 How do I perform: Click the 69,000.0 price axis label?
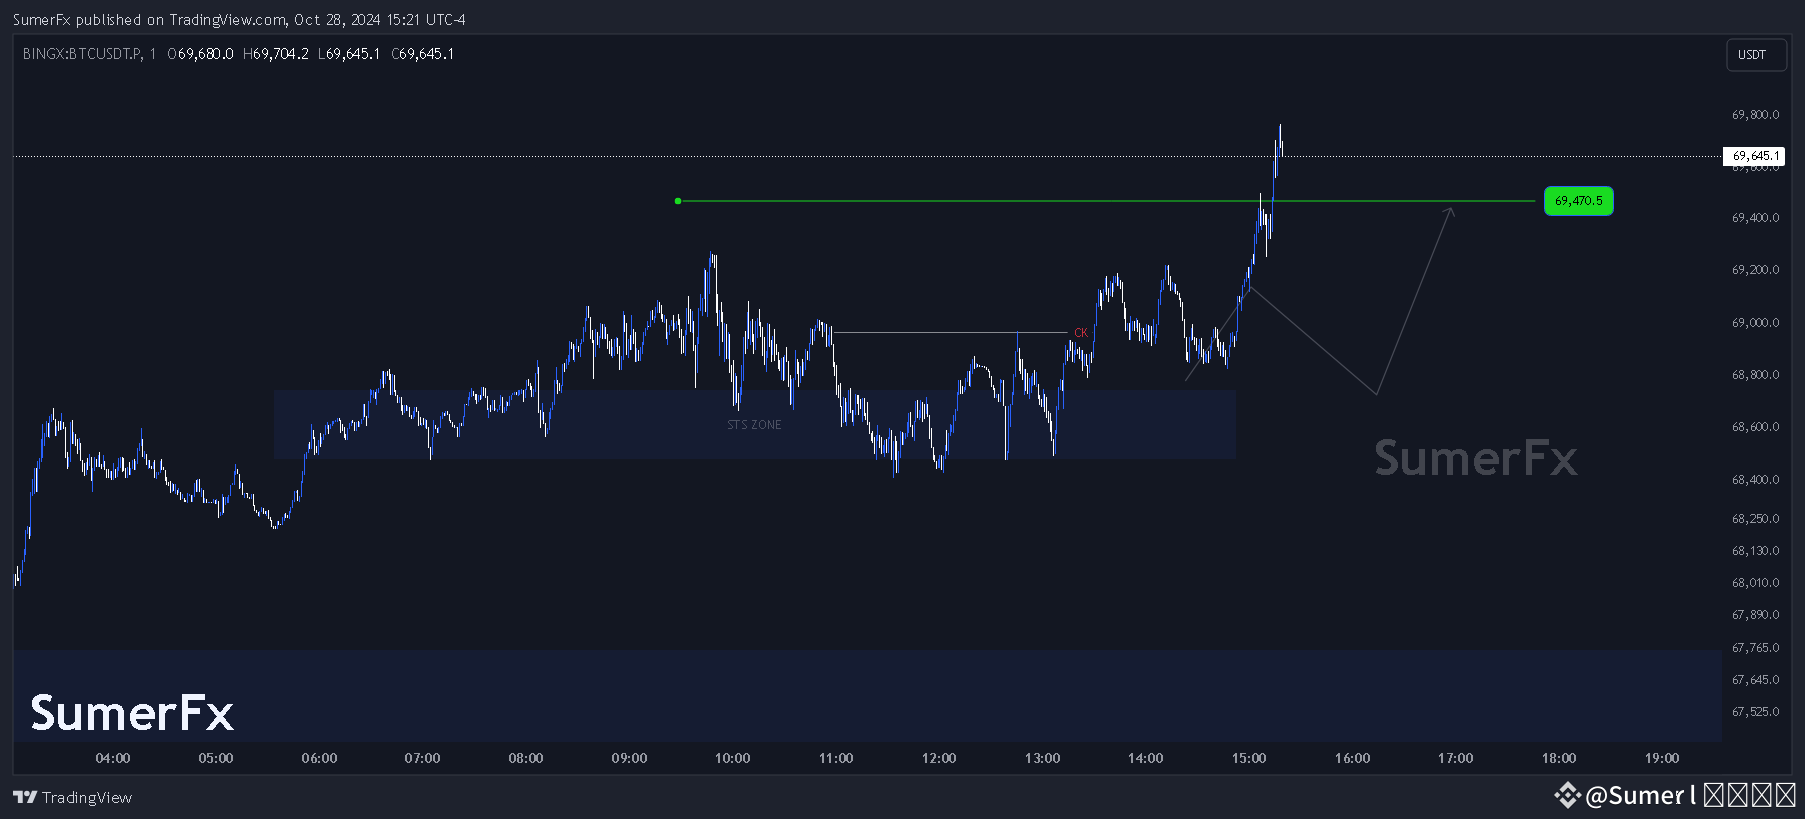[x=1755, y=323]
